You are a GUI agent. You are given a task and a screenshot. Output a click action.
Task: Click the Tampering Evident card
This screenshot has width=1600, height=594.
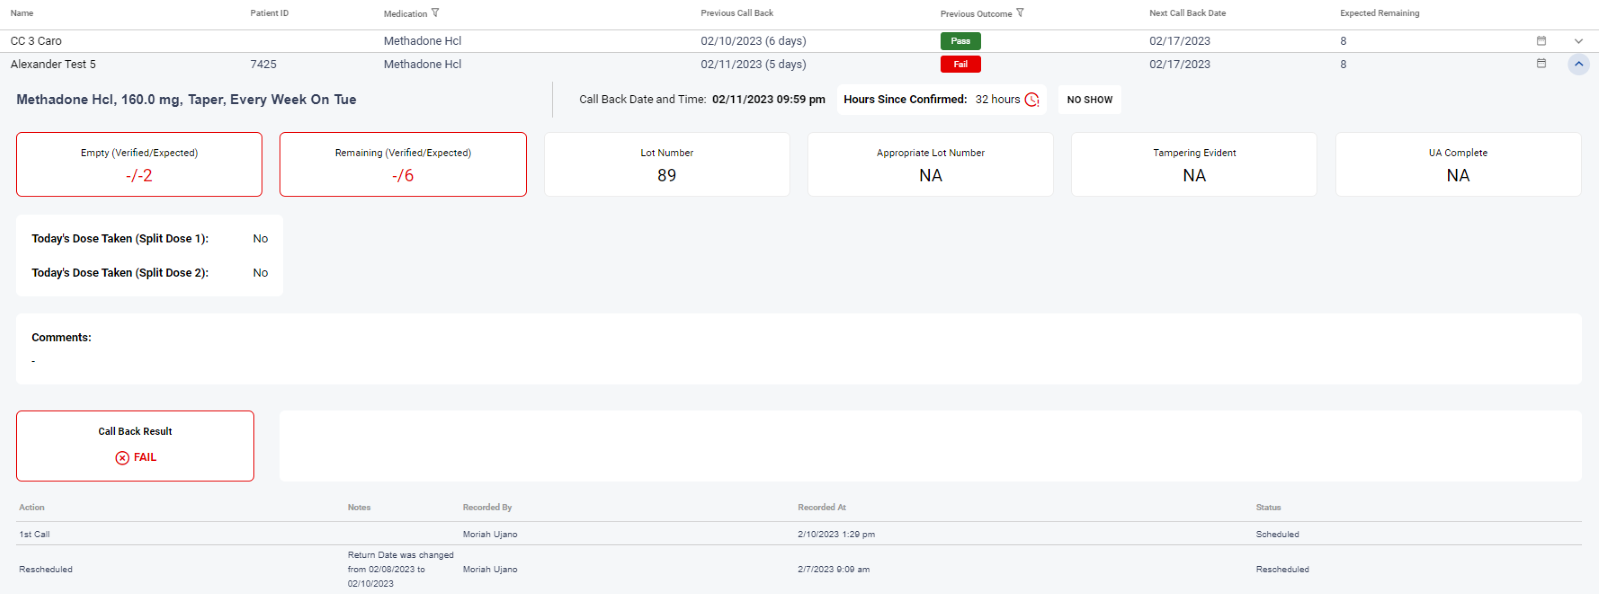tap(1194, 165)
